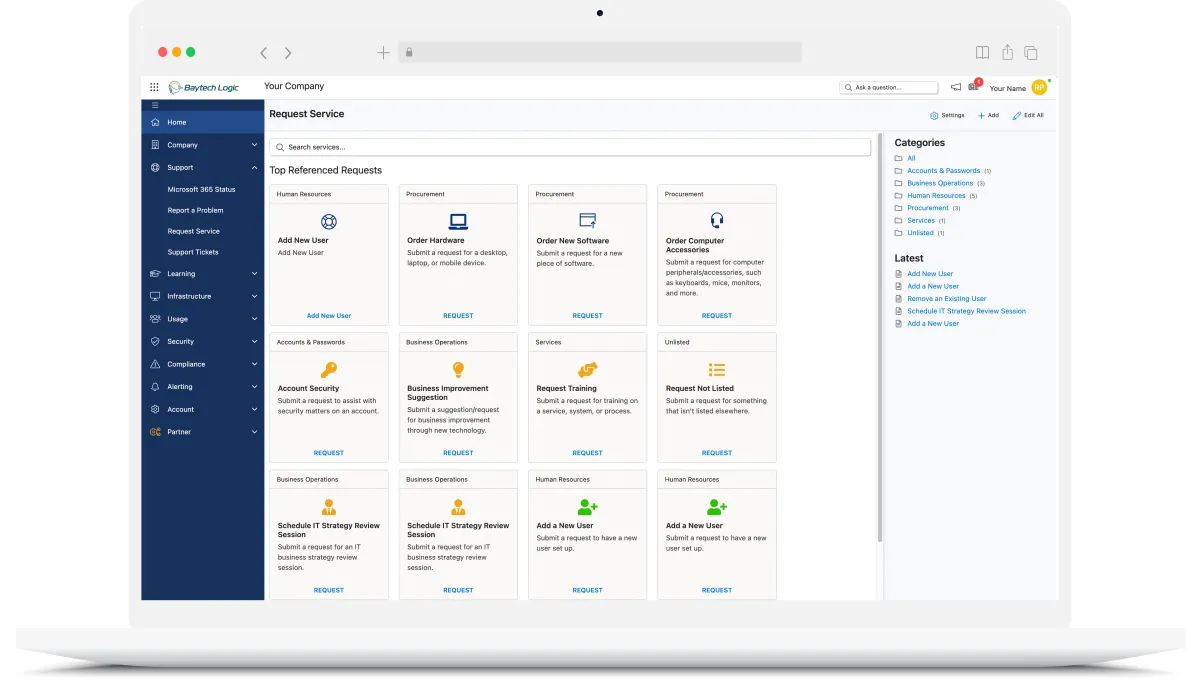The image size is (1200, 680).
Task: Click REQUEST on Business Improvement Suggestion card
Action: (458, 453)
